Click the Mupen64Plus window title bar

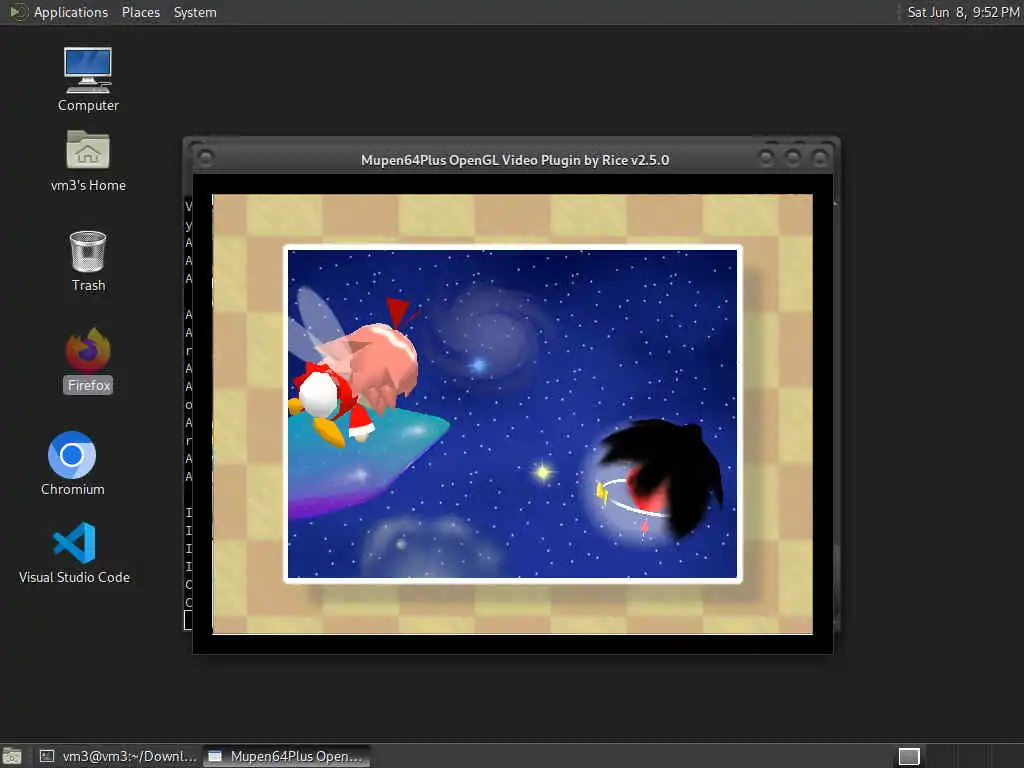[515, 160]
